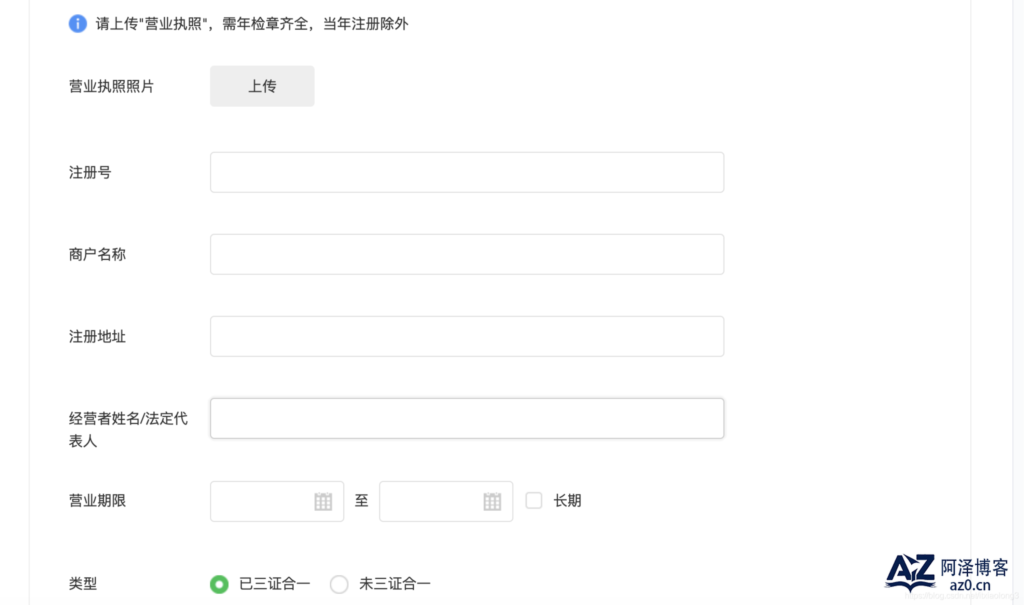Check the 长期 checkbox
This screenshot has width=1024, height=605.
tap(534, 500)
